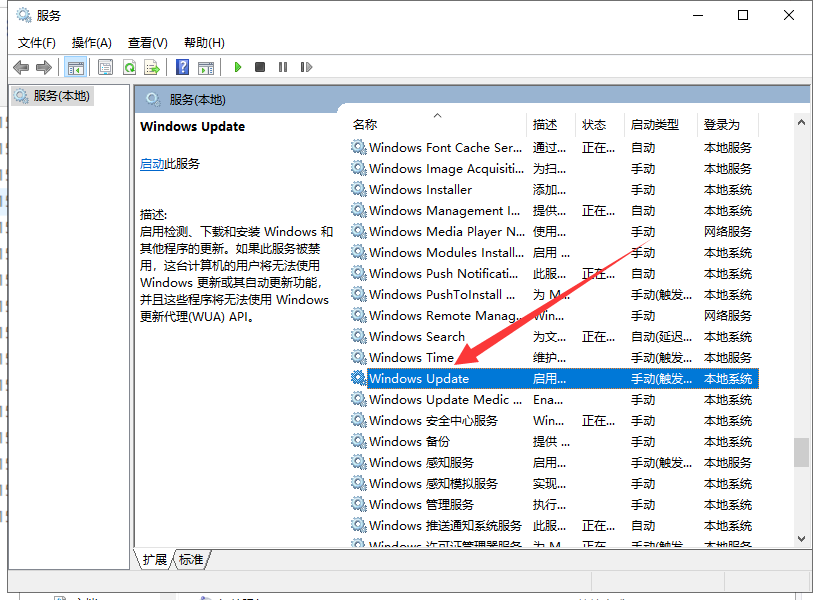This screenshot has height=600, width=820.
Task: Restart the service with the restart icon
Action: [306, 66]
